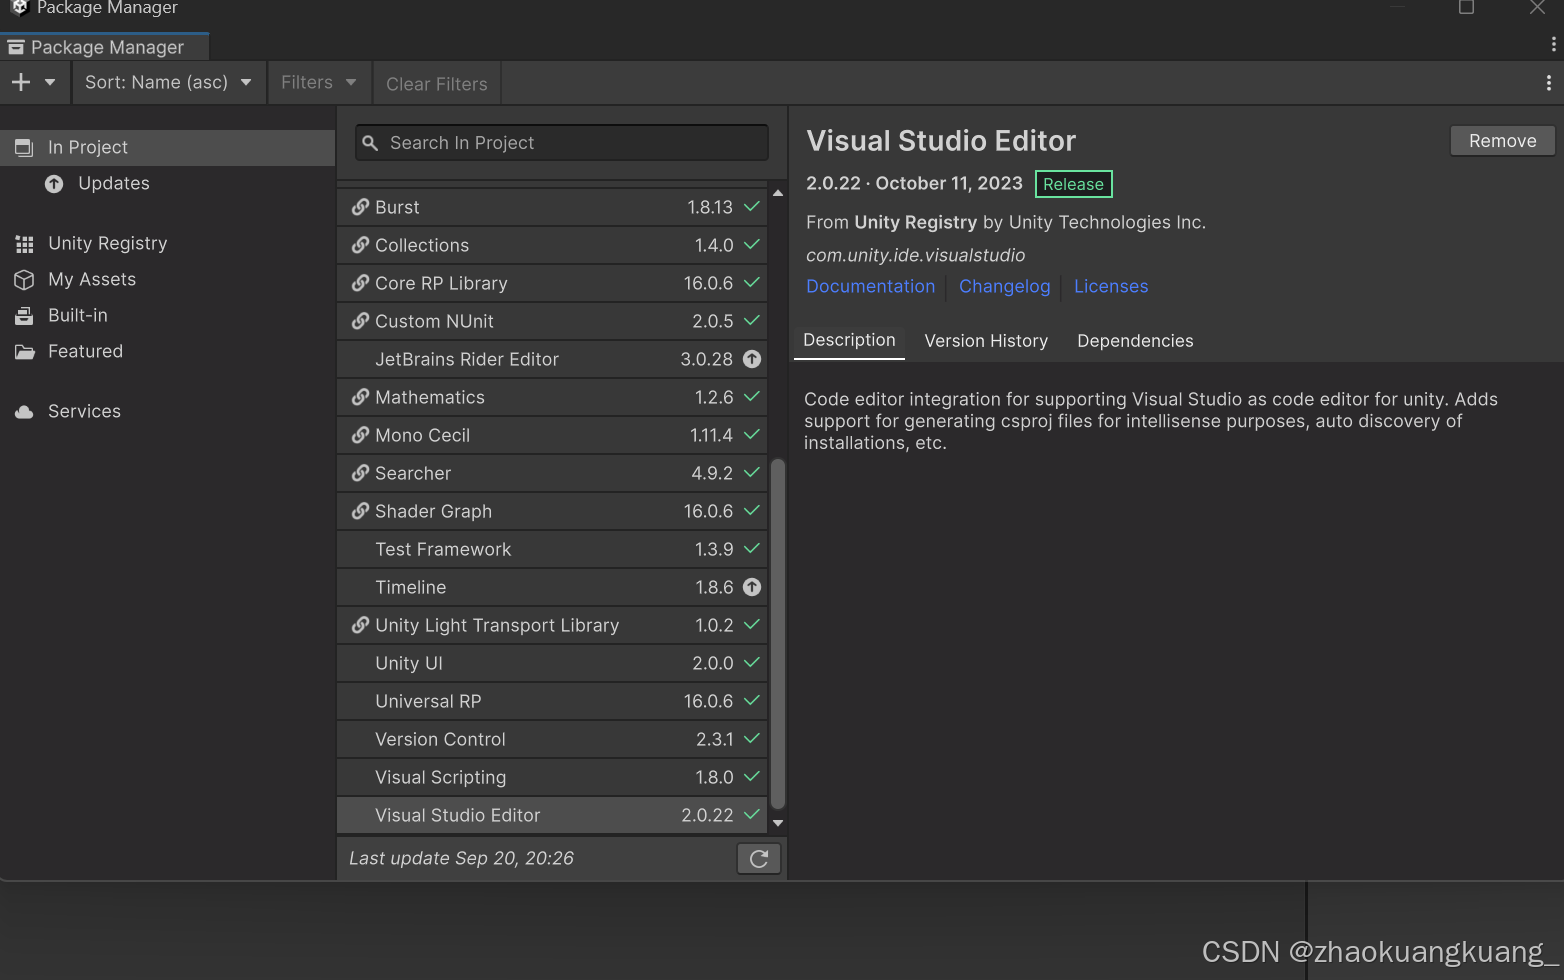Image resolution: width=1564 pixels, height=980 pixels.
Task: Select the Core RP Library package
Action: coord(552,283)
